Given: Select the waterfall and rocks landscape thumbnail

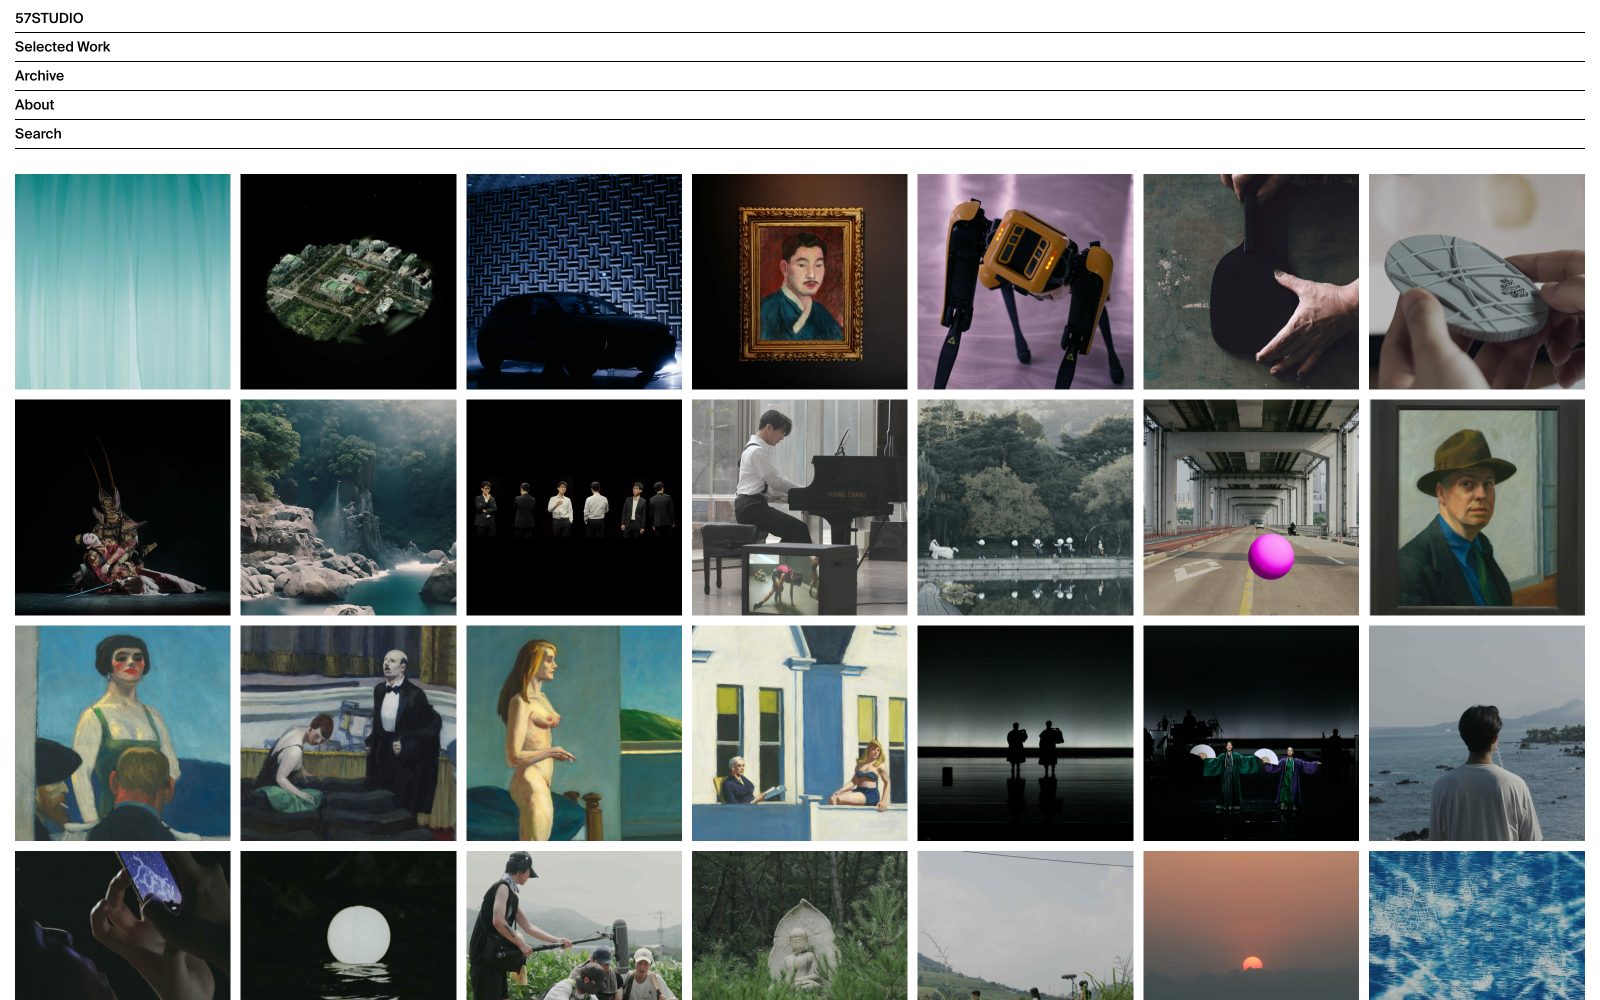Looking at the screenshot, I should click(348, 507).
